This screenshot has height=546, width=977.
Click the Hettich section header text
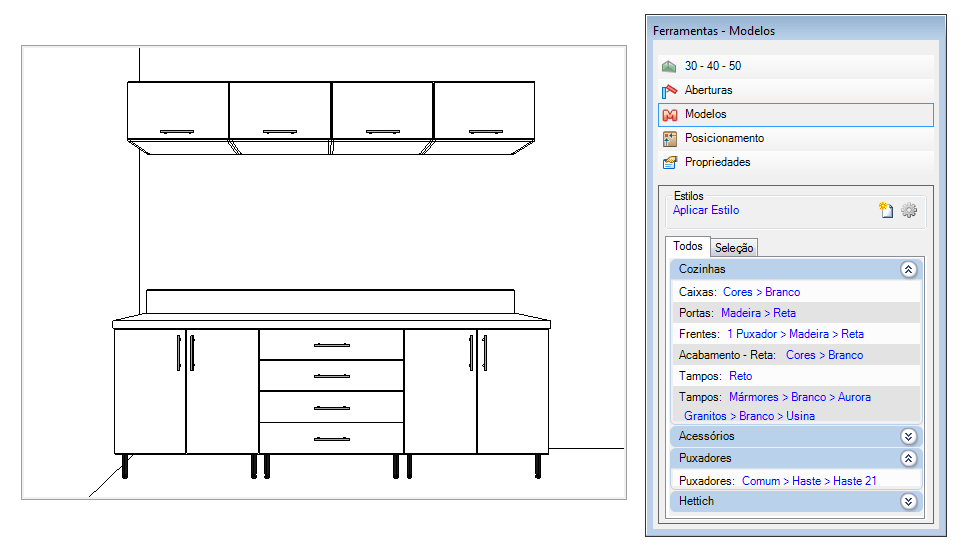coord(697,501)
